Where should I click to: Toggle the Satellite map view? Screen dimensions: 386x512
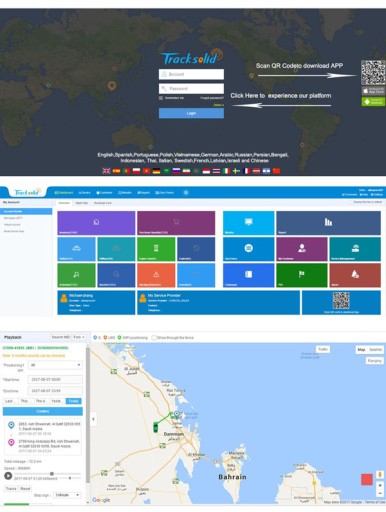(376, 350)
